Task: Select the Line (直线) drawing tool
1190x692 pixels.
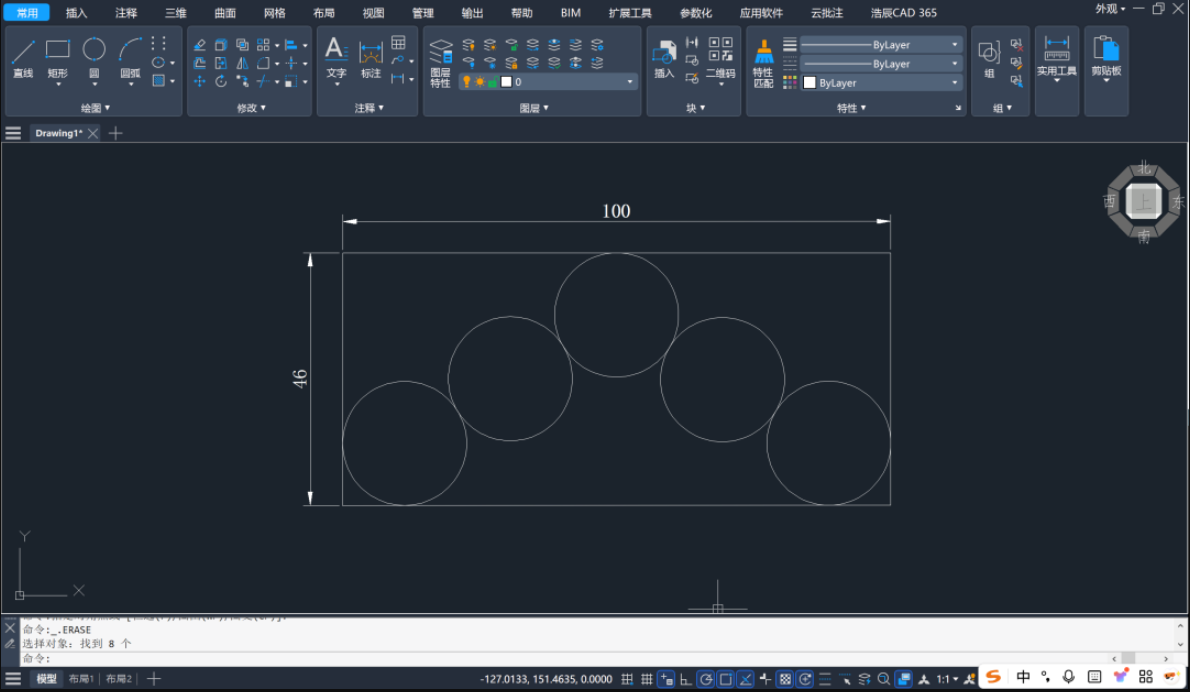Action: click(x=23, y=58)
